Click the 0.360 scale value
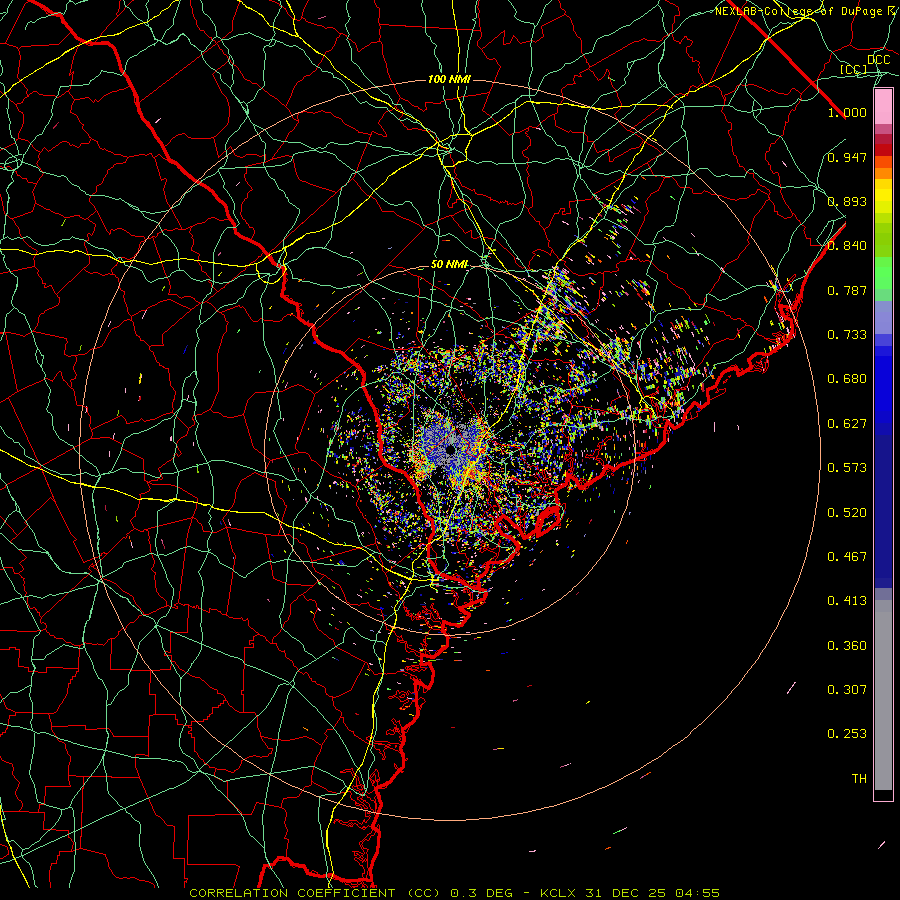Viewport: 900px width, 900px height. coord(847,646)
